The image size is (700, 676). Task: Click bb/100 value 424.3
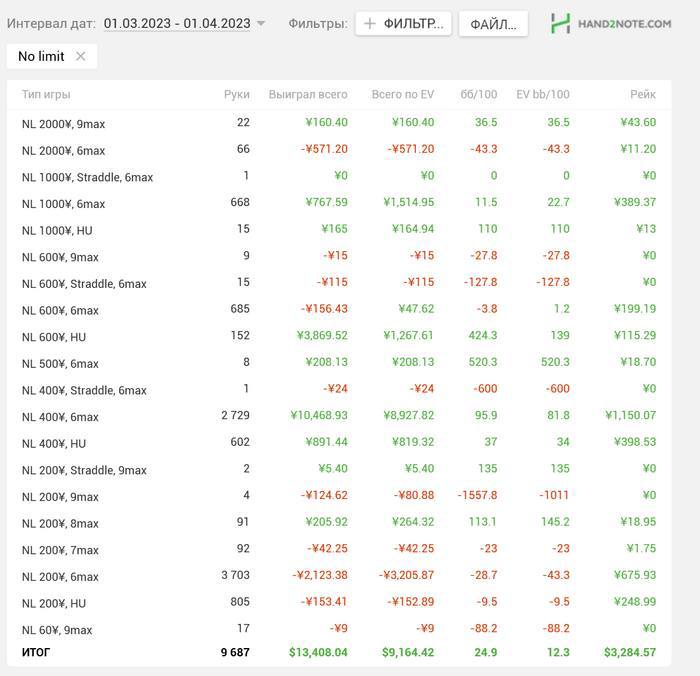click(483, 335)
